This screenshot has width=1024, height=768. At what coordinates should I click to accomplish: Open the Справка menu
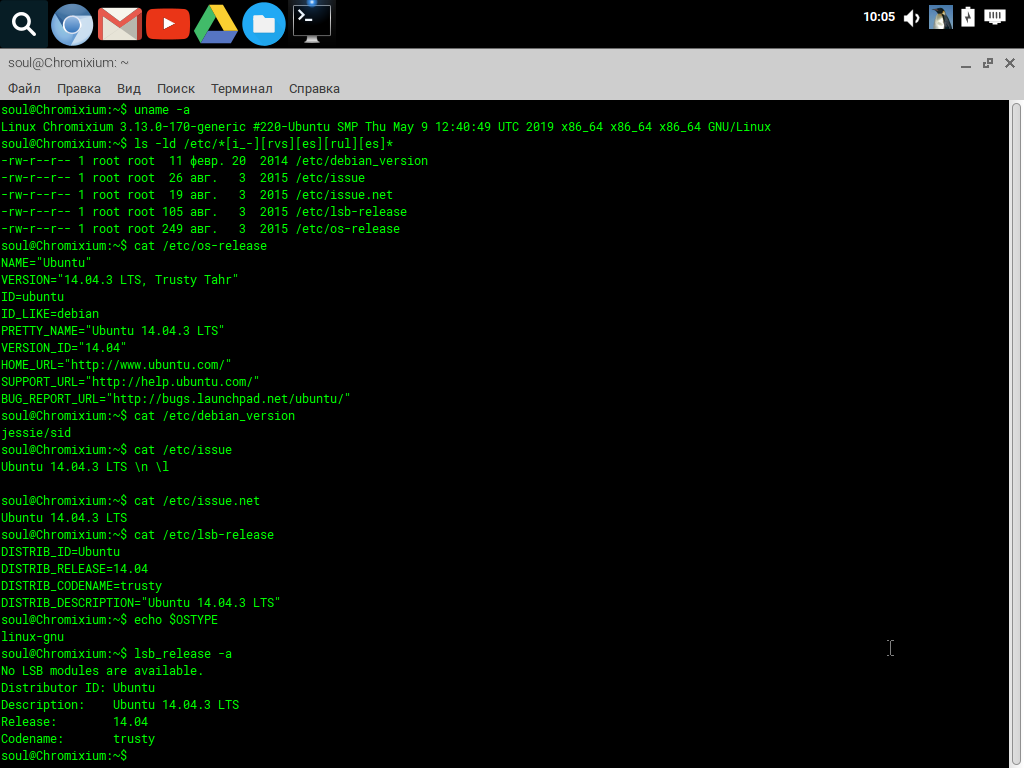tap(314, 89)
